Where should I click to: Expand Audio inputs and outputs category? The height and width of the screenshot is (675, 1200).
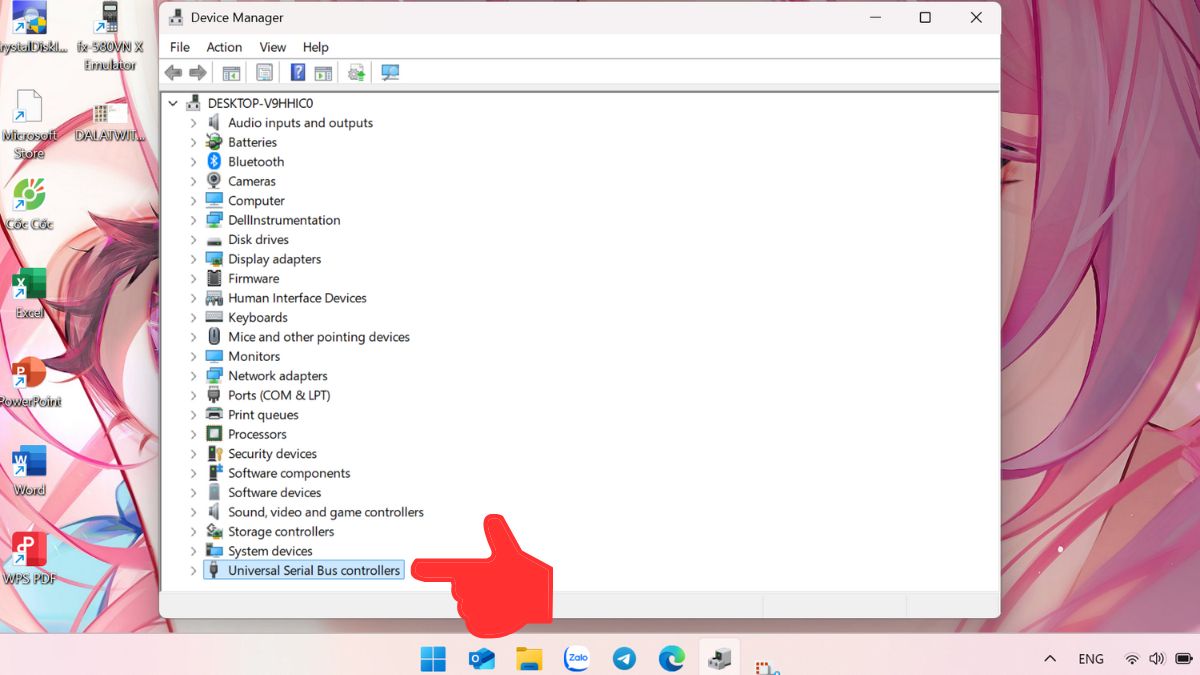(193, 123)
